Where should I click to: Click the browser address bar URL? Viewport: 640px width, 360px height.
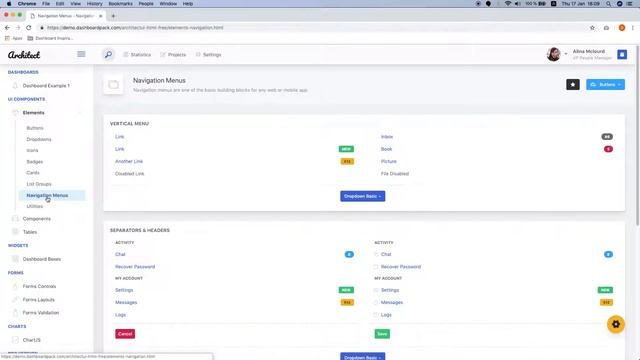(135, 28)
